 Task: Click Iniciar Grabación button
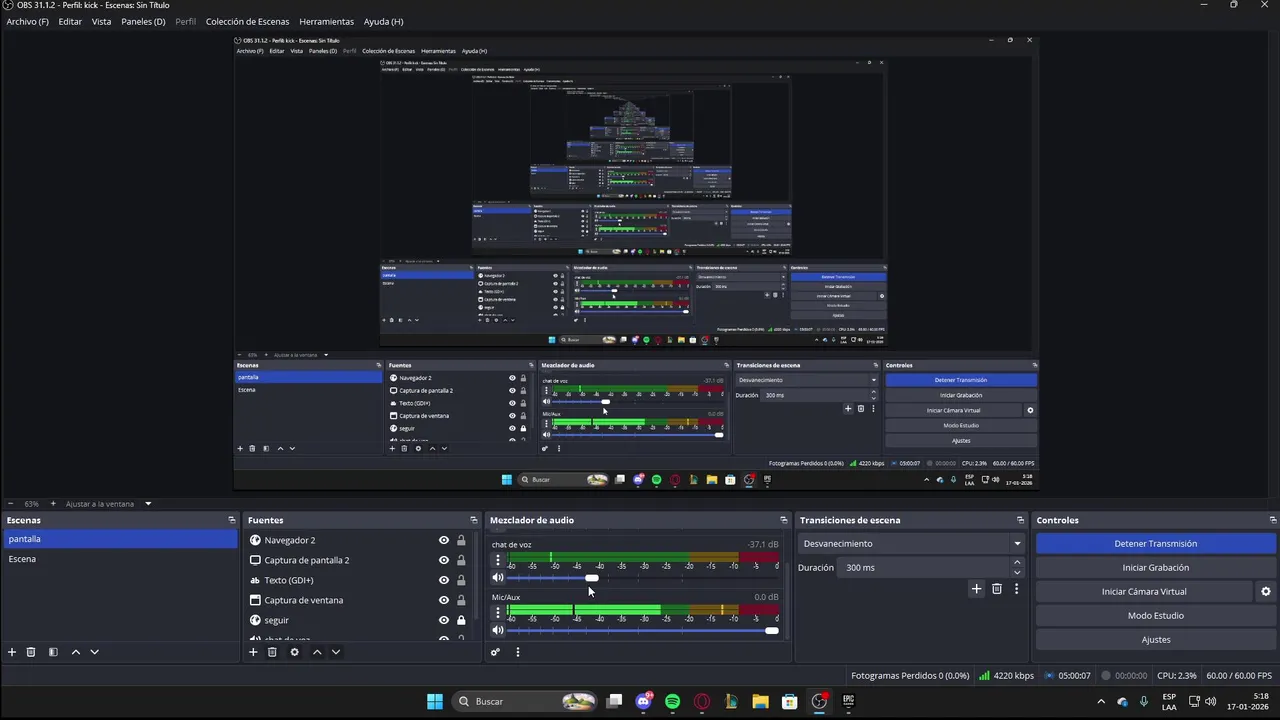click(x=1155, y=568)
